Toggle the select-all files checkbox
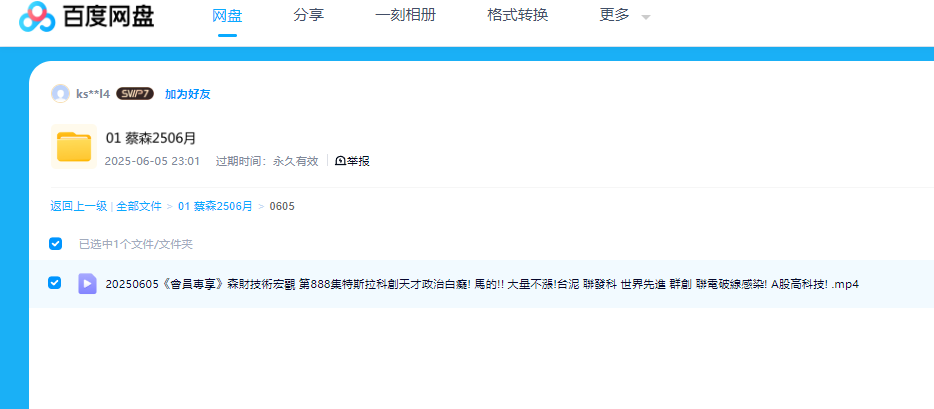 [56, 243]
